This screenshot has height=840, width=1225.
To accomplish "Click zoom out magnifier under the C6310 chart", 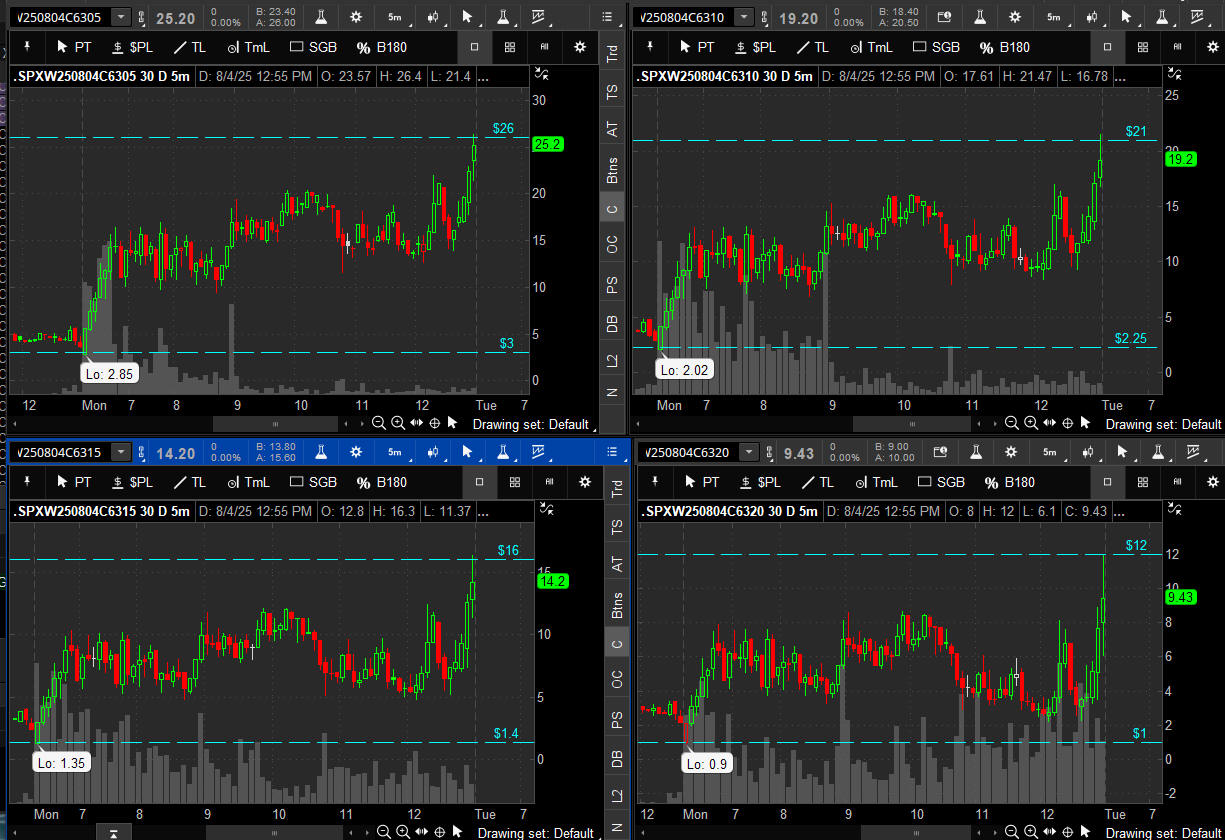I will [x=1012, y=424].
